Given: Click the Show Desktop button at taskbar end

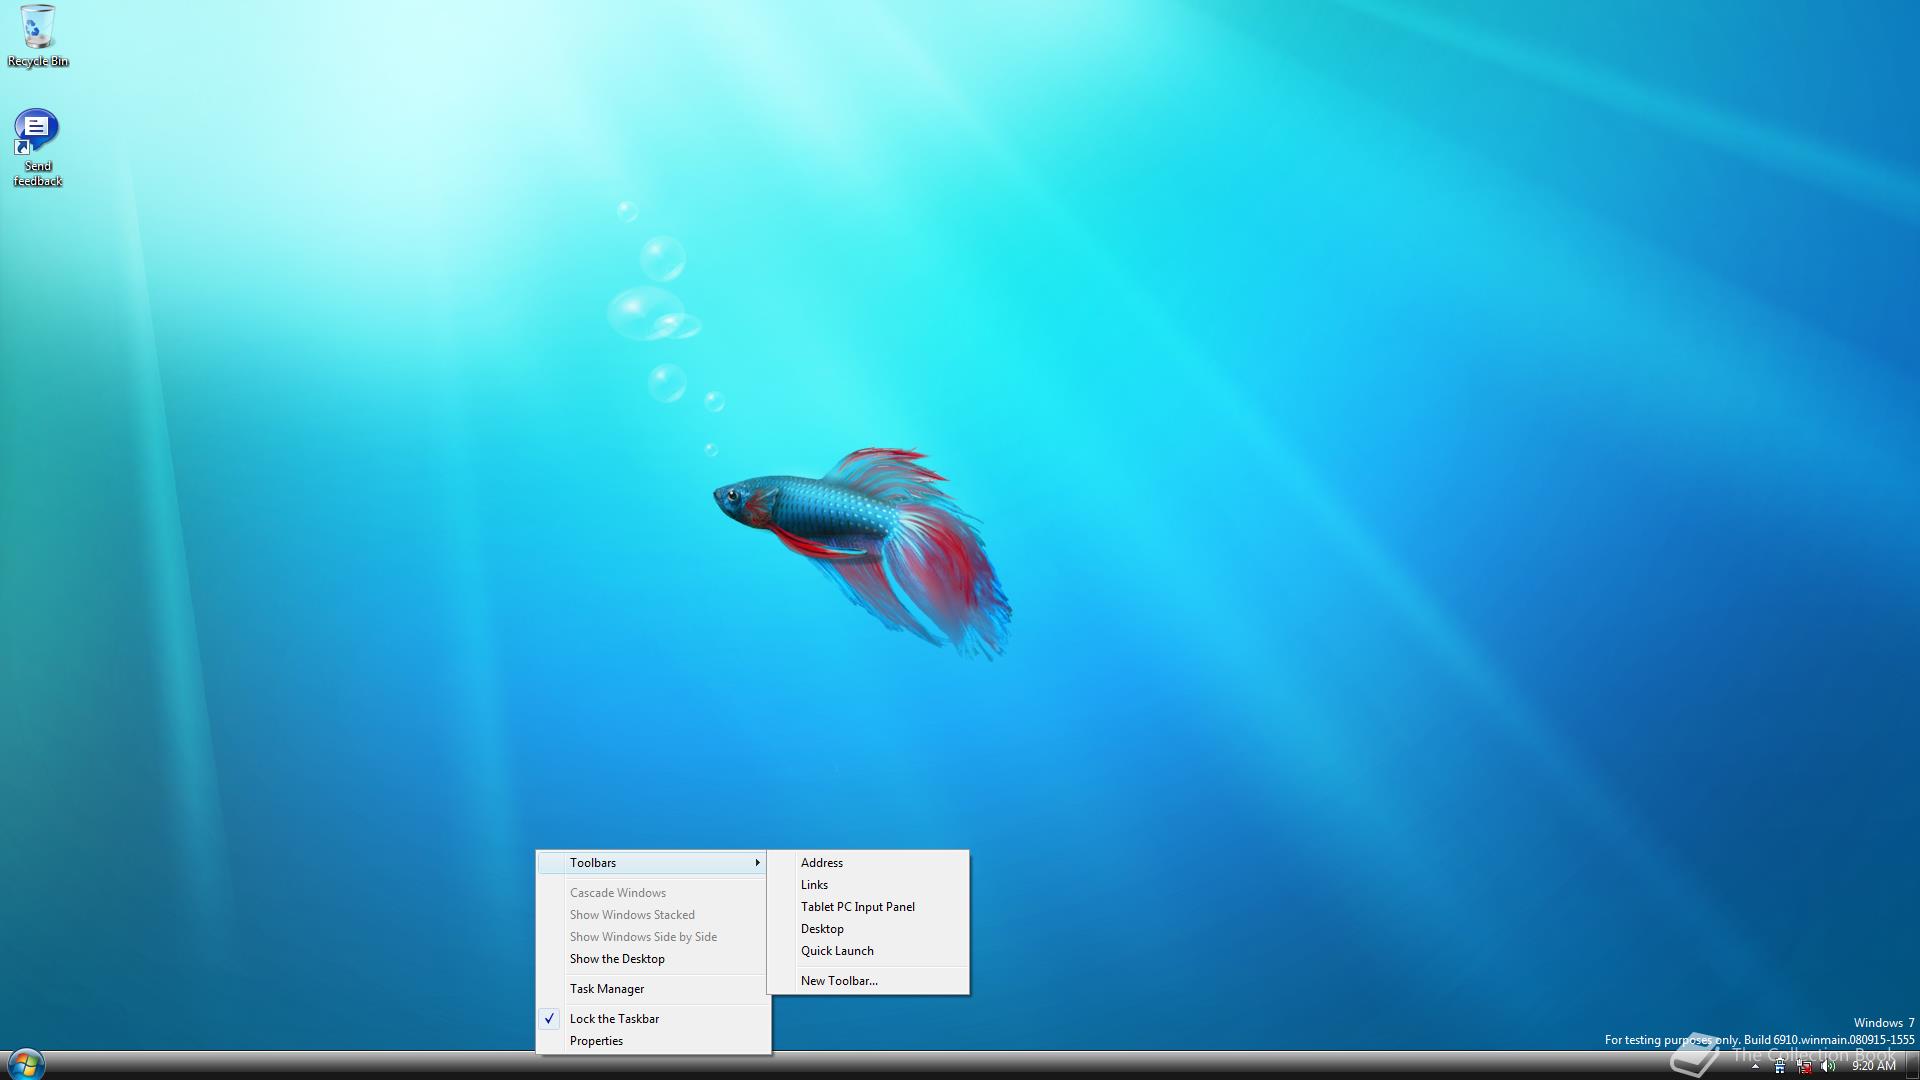Looking at the screenshot, I should pos(1912,1065).
